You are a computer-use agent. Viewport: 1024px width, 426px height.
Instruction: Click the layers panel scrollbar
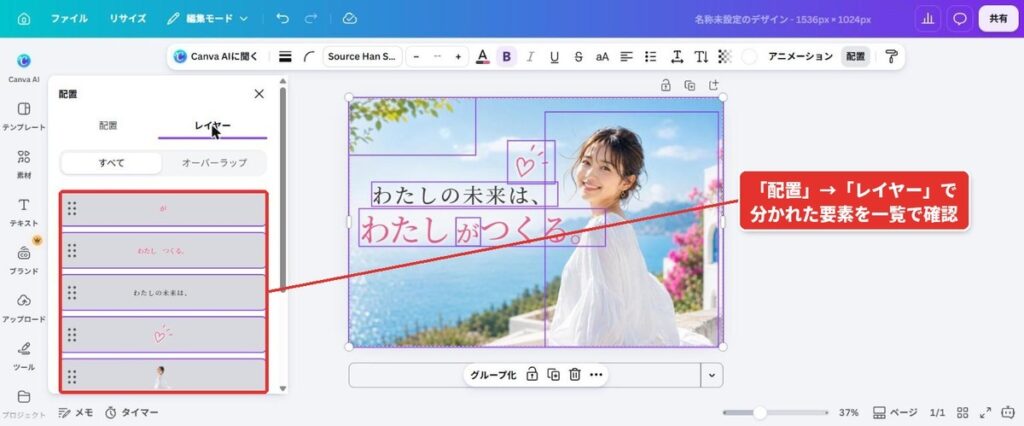[283, 189]
